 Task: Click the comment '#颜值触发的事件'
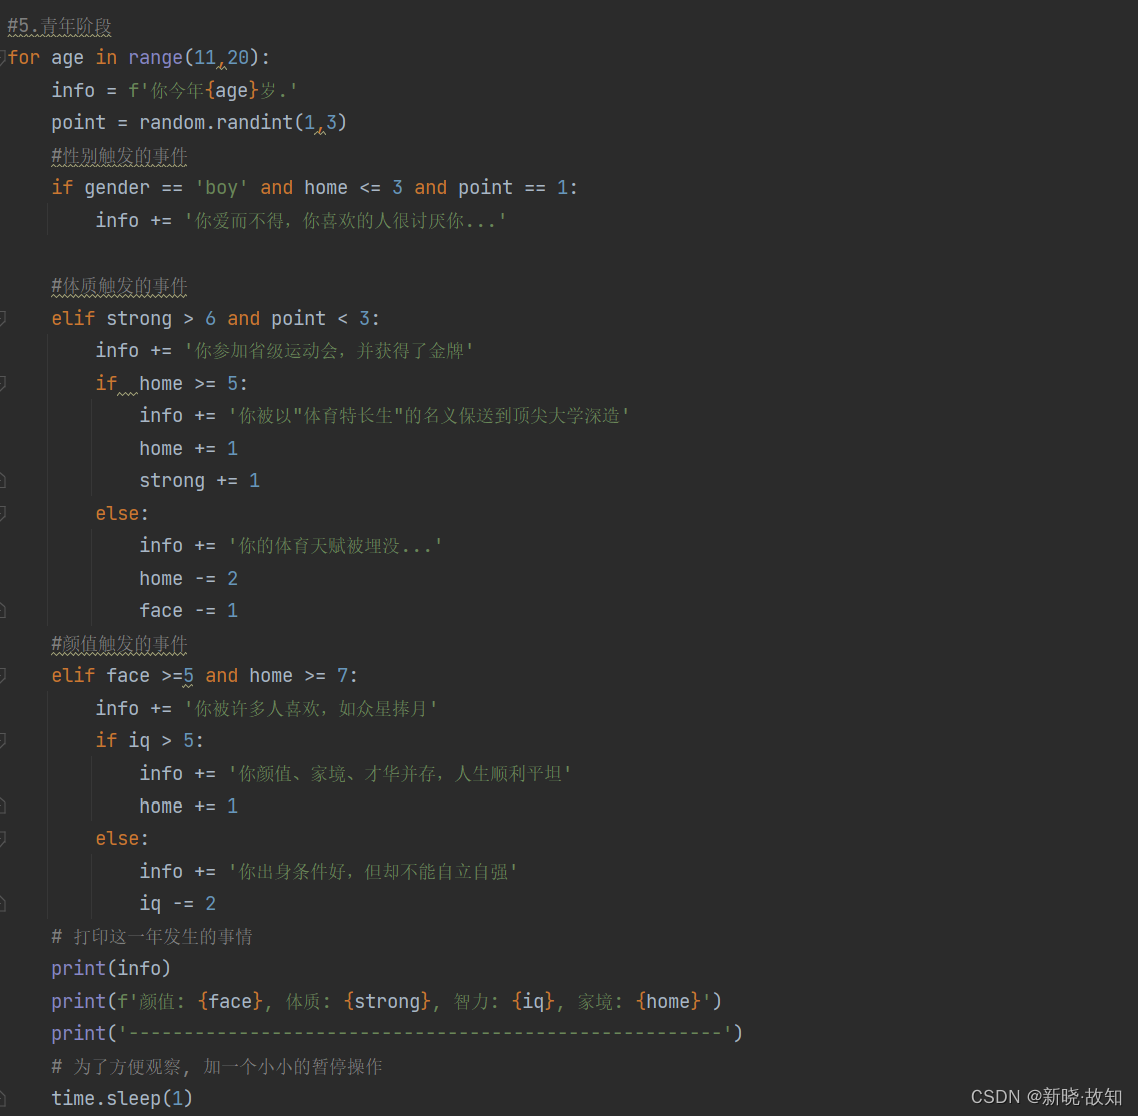(x=119, y=644)
